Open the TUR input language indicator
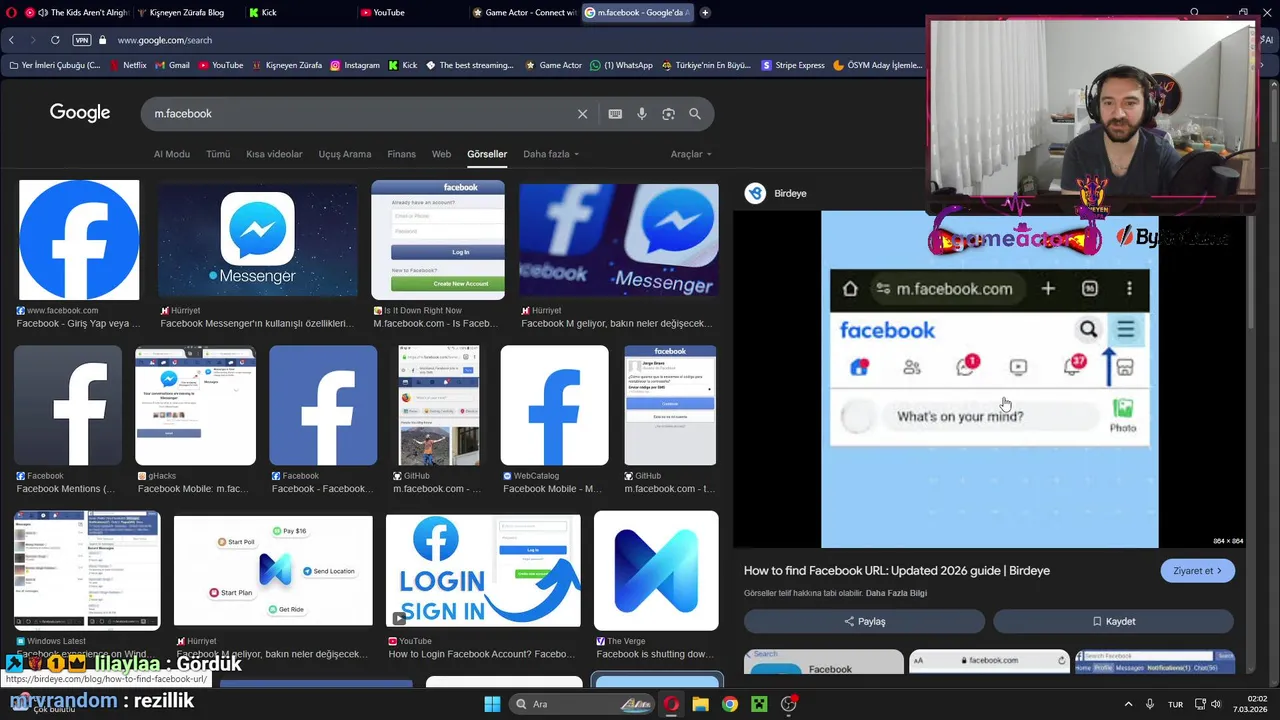This screenshot has width=1280, height=720. click(x=1176, y=704)
